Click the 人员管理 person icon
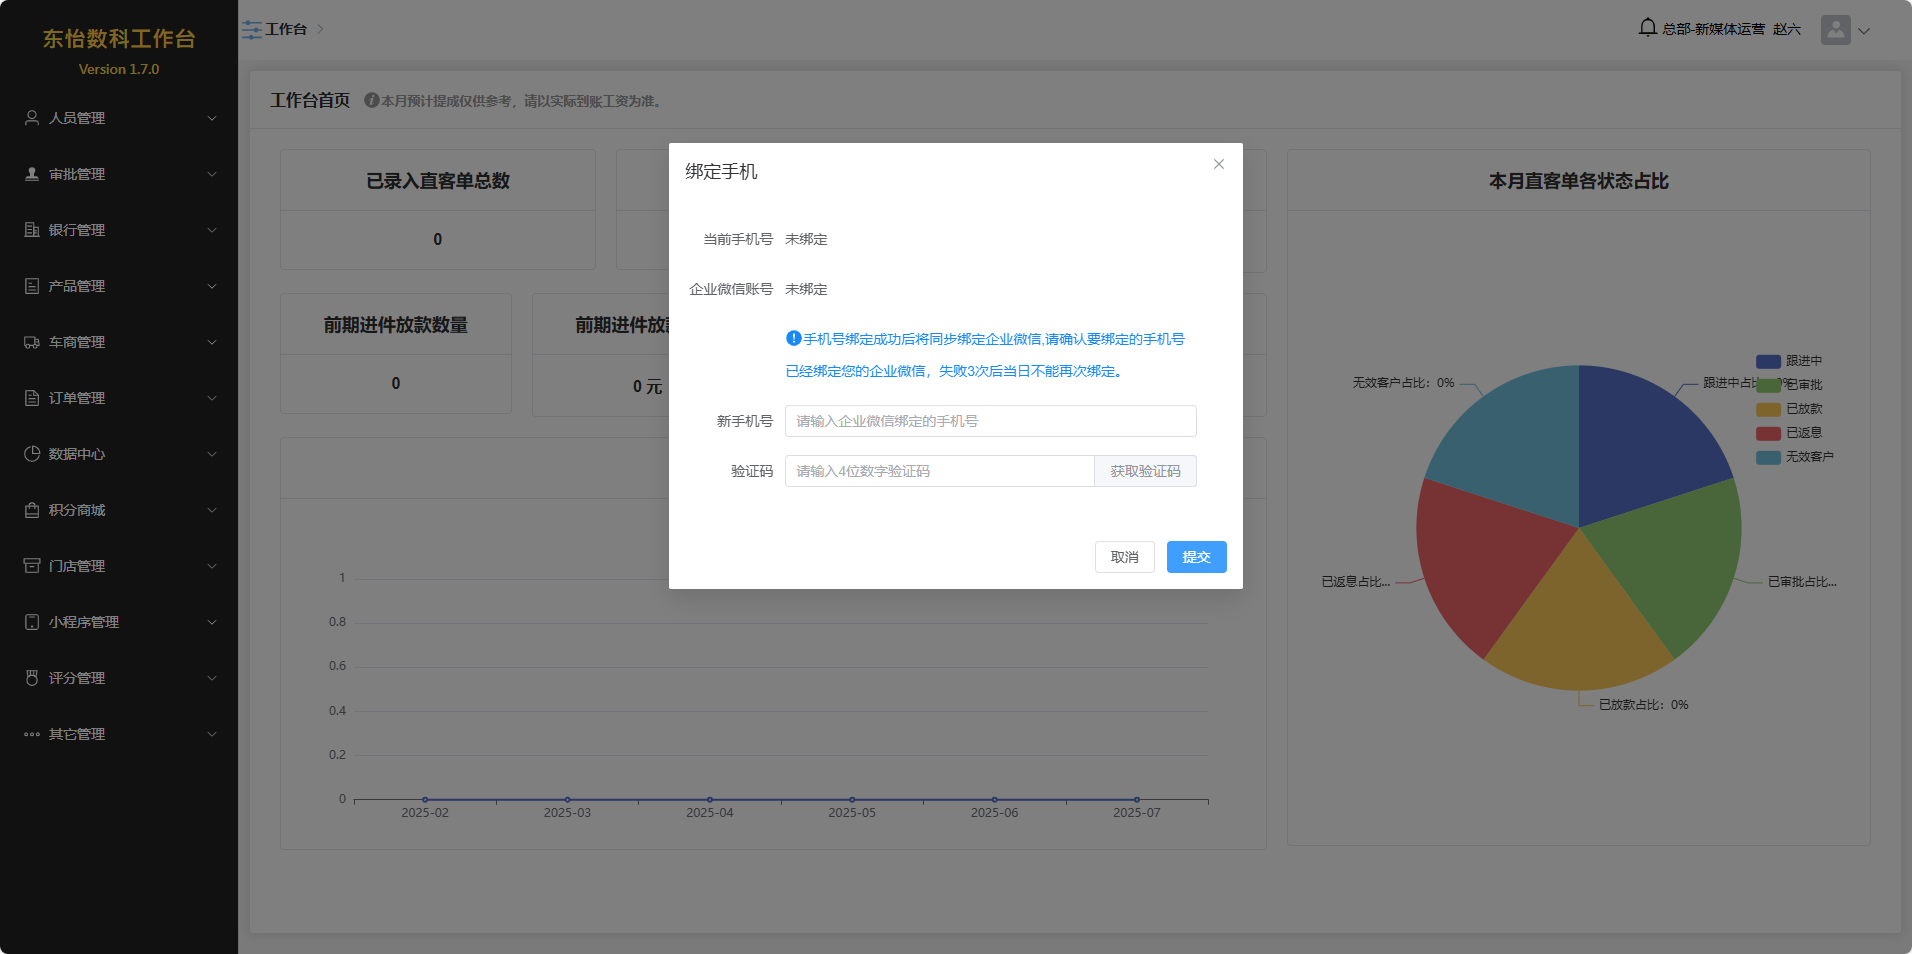This screenshot has height=954, width=1912. pyautogui.click(x=32, y=118)
